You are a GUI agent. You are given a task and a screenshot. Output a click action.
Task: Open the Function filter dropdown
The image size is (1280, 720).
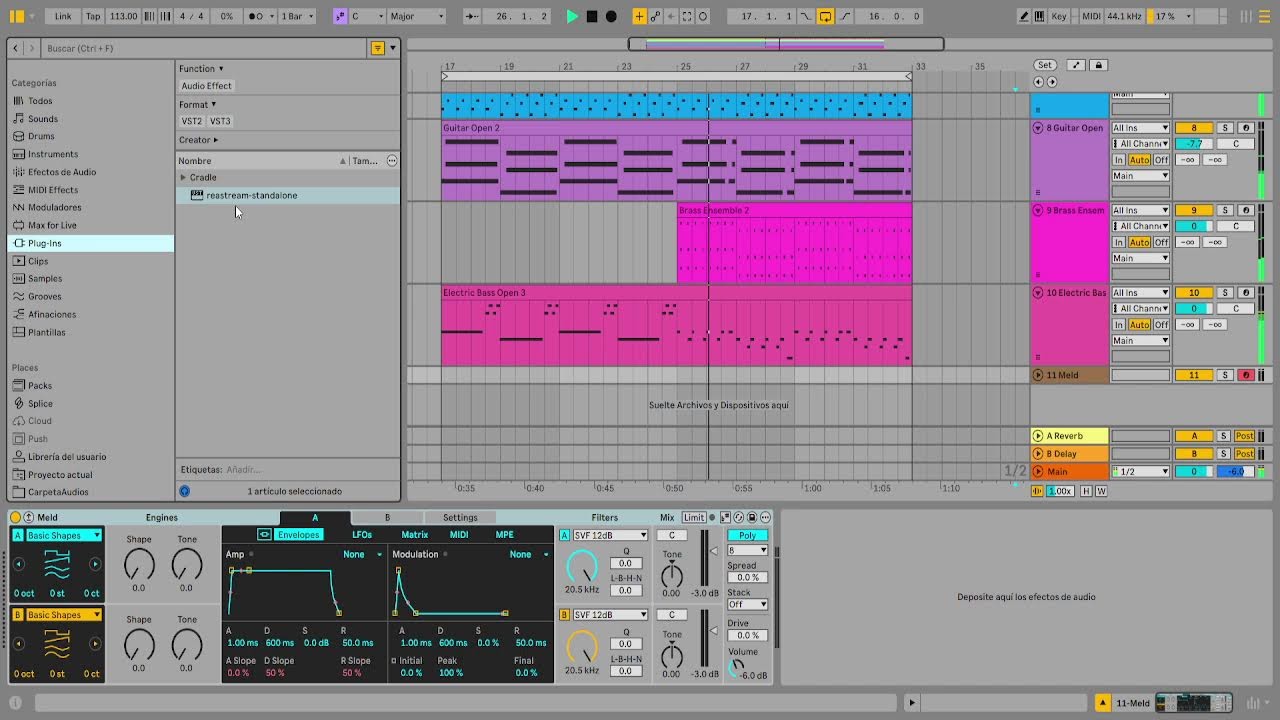point(201,68)
